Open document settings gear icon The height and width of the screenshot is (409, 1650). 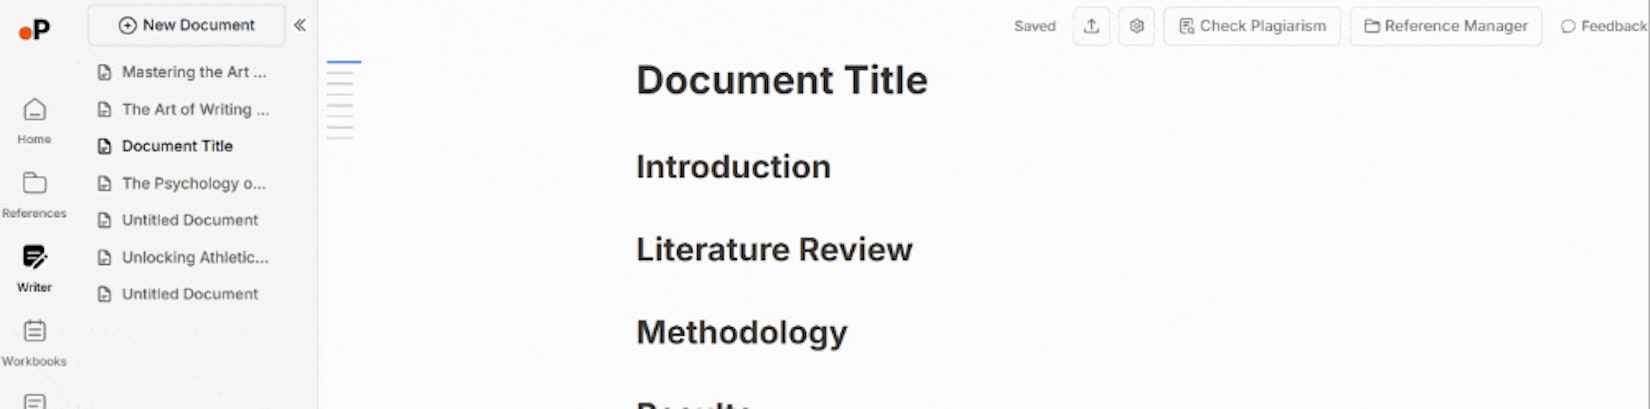[1136, 26]
